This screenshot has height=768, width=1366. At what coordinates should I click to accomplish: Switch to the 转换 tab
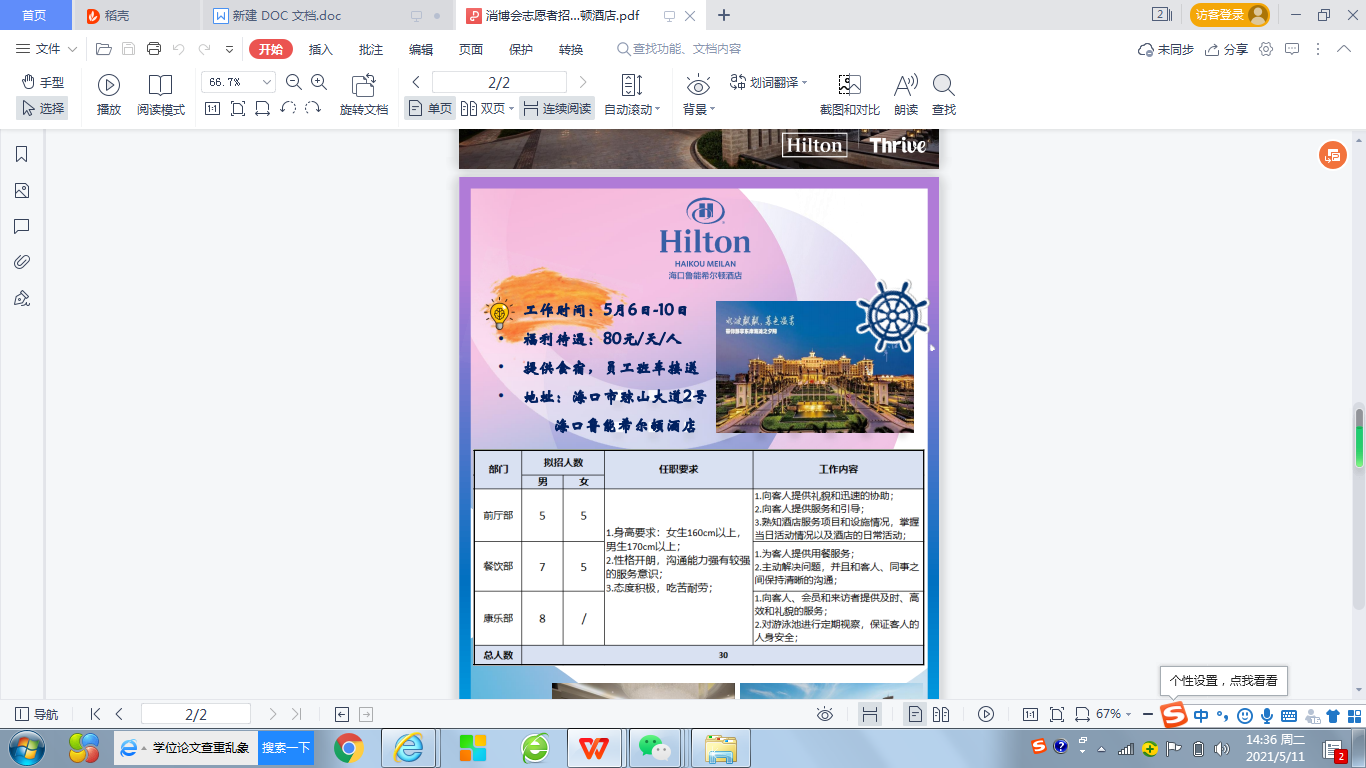tap(571, 50)
